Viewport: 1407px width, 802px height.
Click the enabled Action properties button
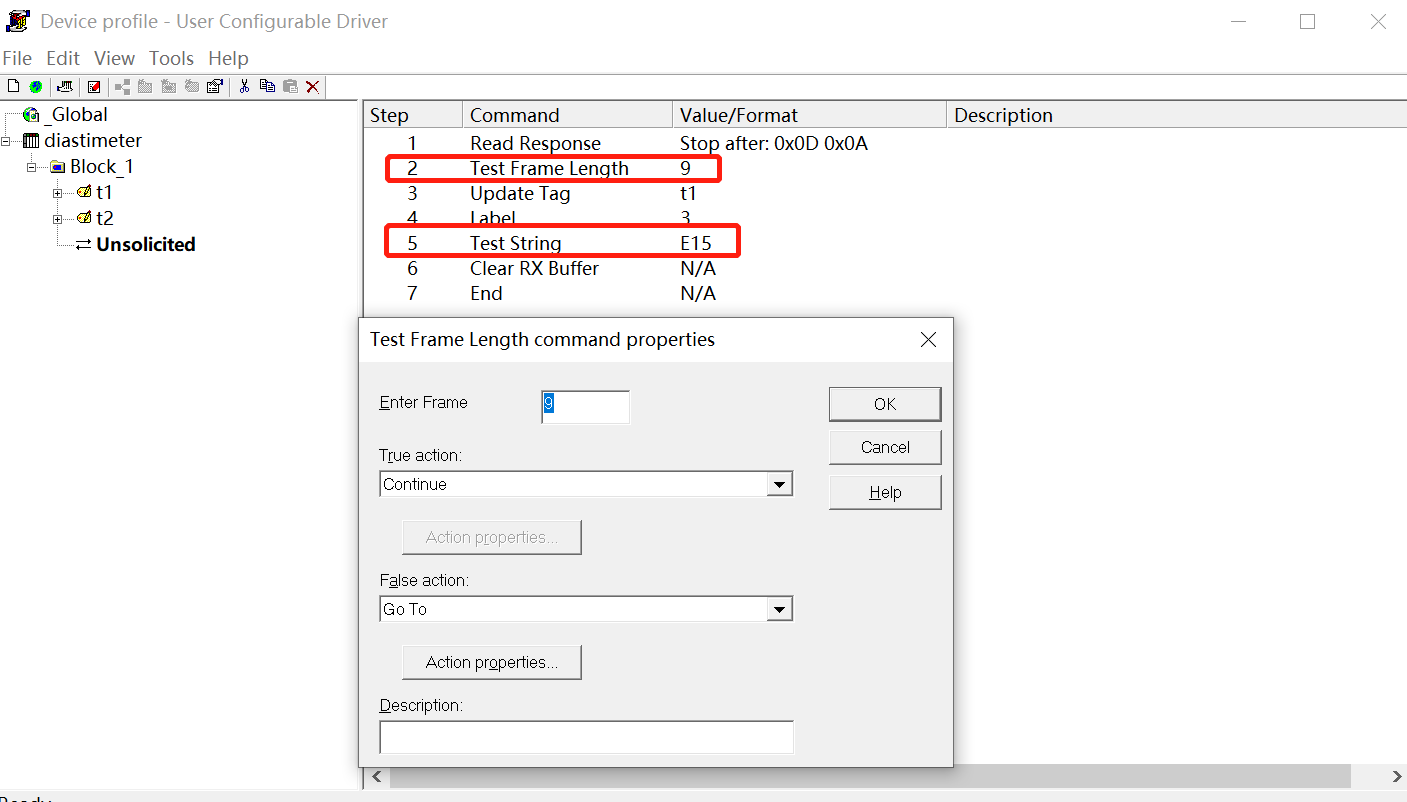pyautogui.click(x=491, y=662)
